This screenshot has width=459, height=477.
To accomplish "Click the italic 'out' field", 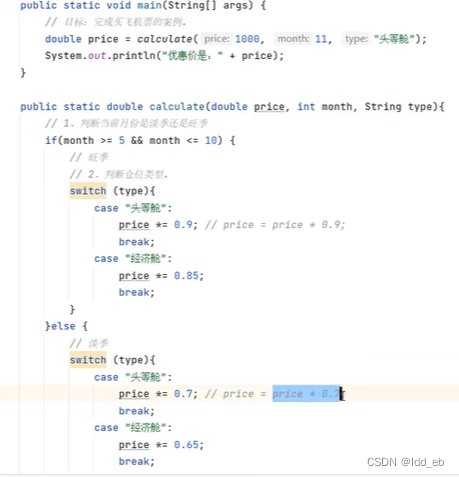I will click(97, 56).
